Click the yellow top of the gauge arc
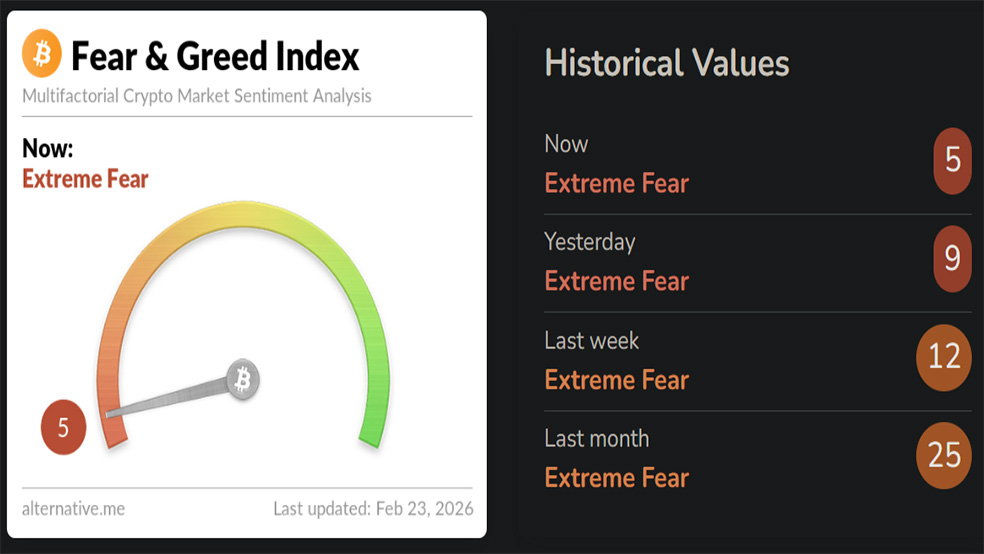The image size is (984, 554). 240,213
